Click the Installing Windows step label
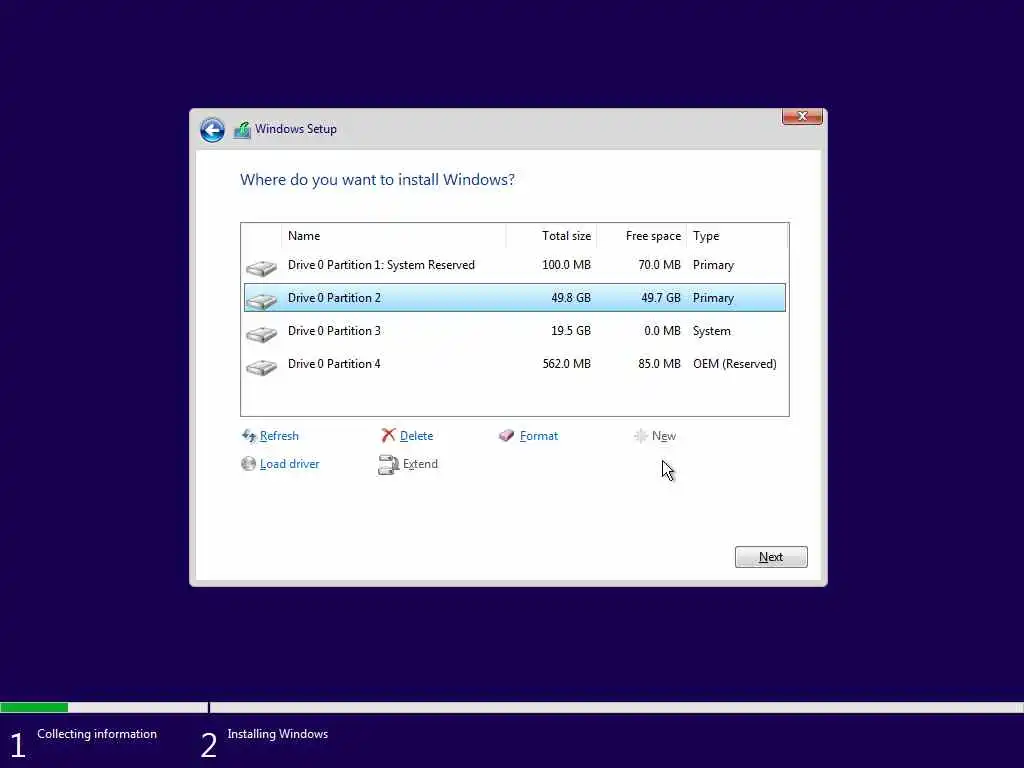The height and width of the screenshot is (768, 1024). (x=278, y=734)
